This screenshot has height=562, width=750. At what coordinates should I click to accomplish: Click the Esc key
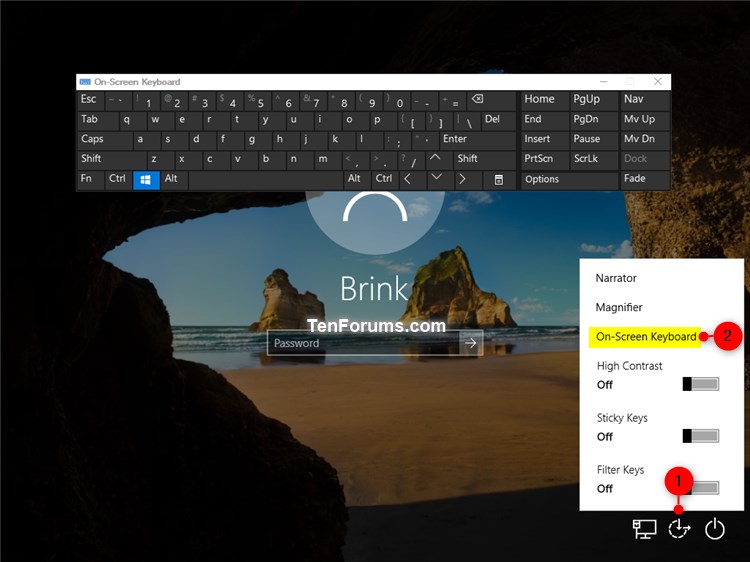tap(90, 101)
